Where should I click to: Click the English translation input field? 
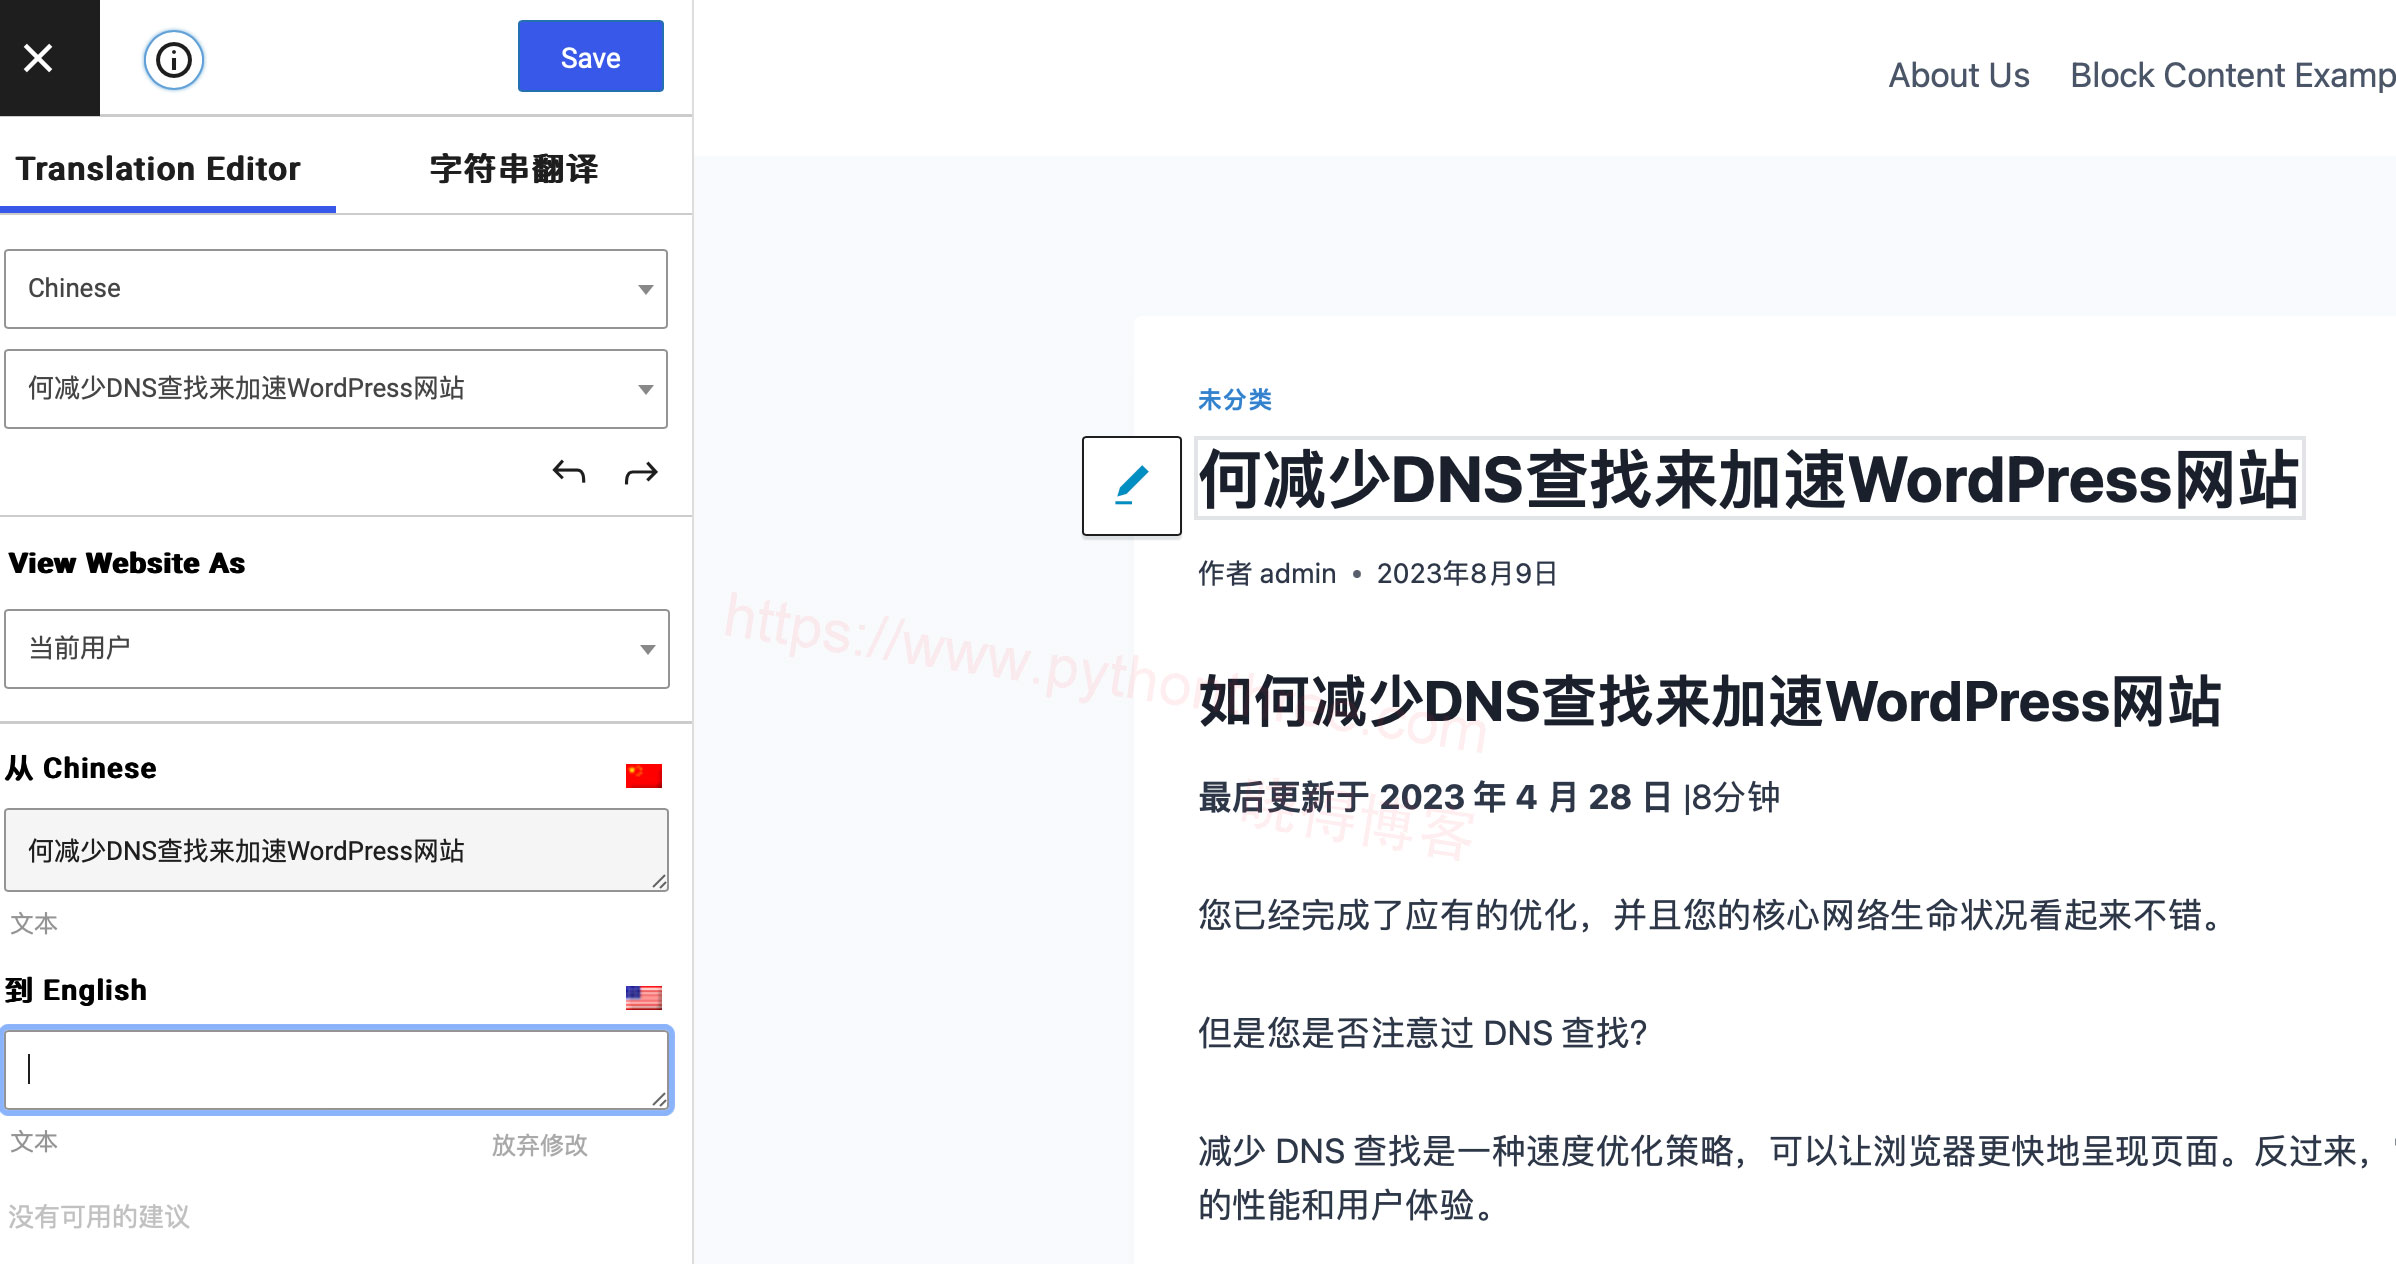[337, 1070]
